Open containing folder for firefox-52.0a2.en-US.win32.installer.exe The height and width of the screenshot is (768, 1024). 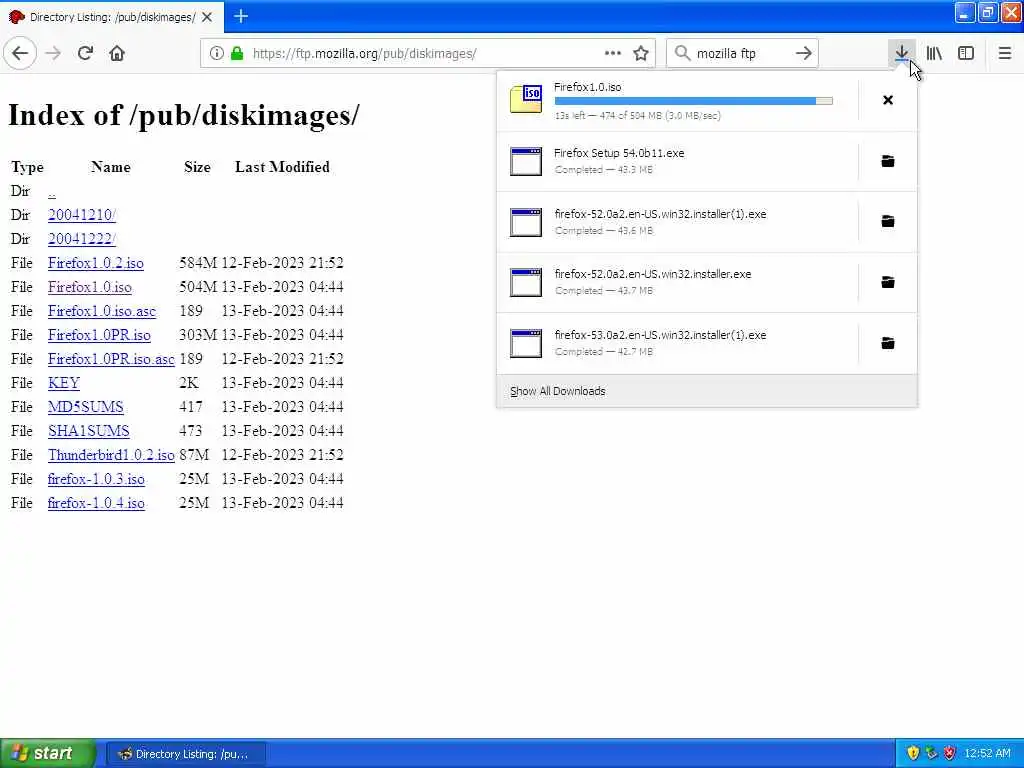click(888, 282)
